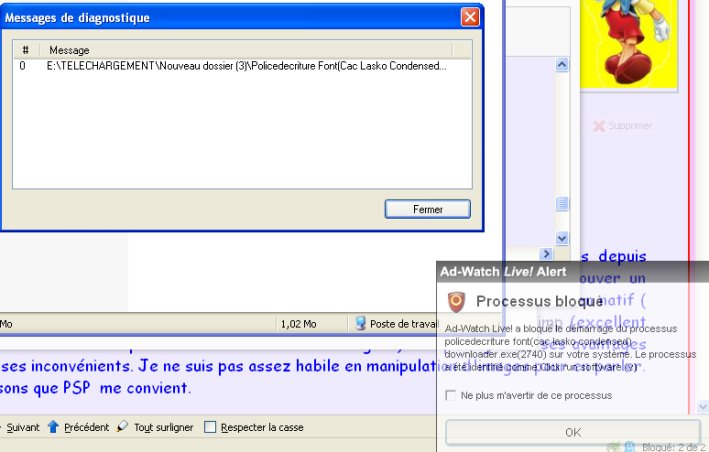Select diagnostic message row 0

pos(242,66)
